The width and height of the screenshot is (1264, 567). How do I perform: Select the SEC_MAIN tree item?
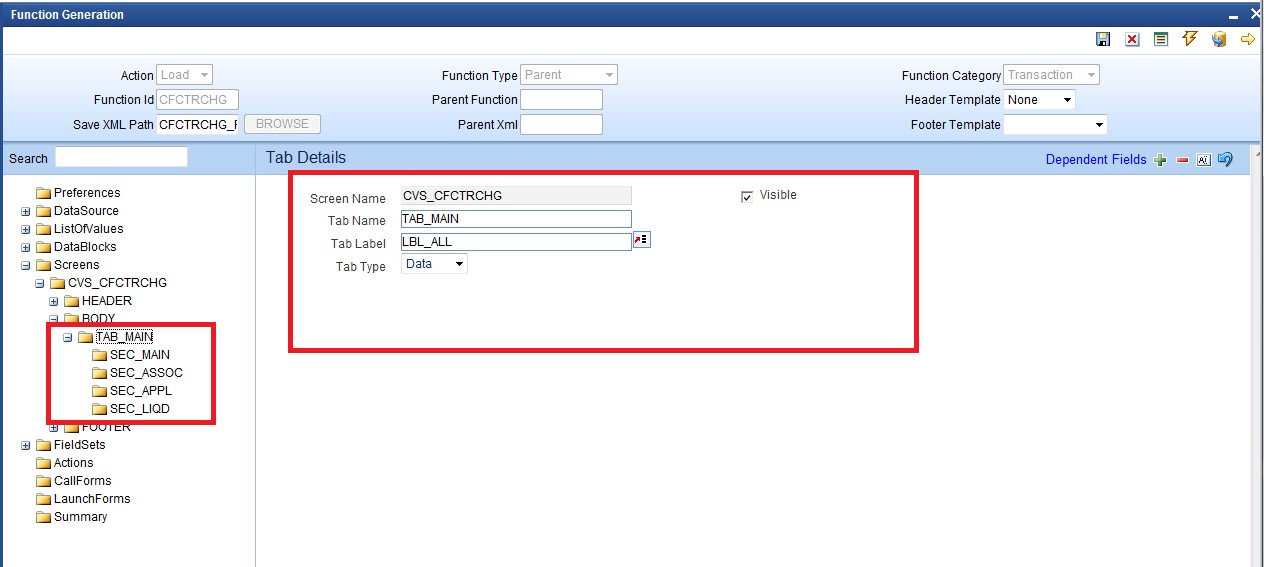coord(140,355)
